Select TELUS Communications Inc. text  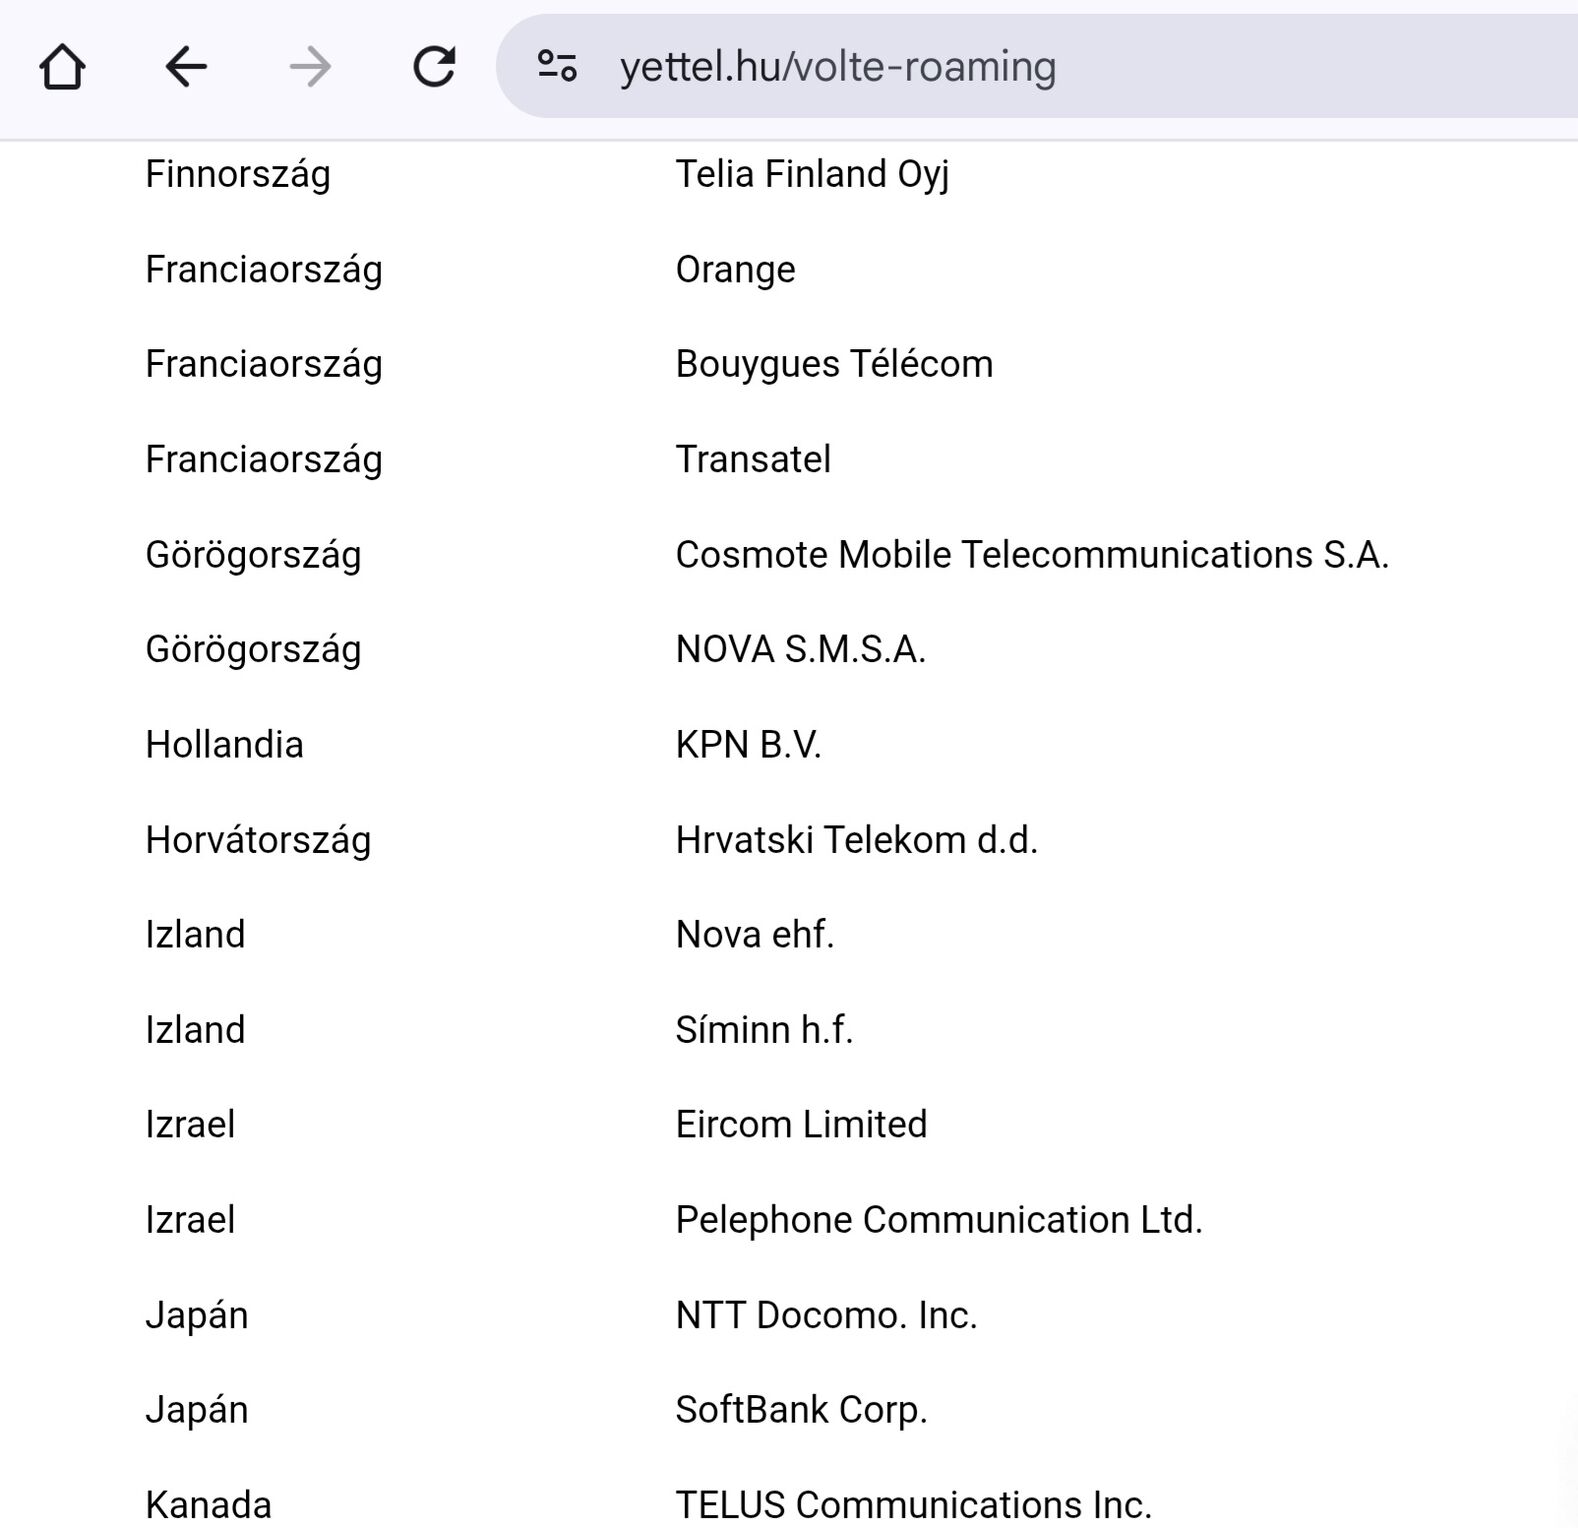point(914,1505)
